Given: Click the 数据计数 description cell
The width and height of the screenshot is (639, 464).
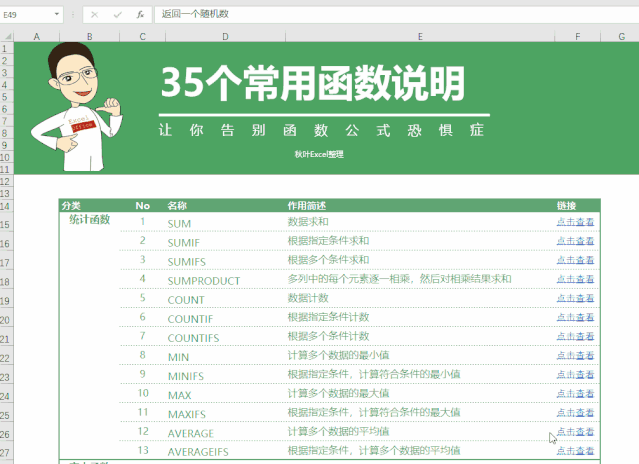Looking at the screenshot, I should 308,298.
